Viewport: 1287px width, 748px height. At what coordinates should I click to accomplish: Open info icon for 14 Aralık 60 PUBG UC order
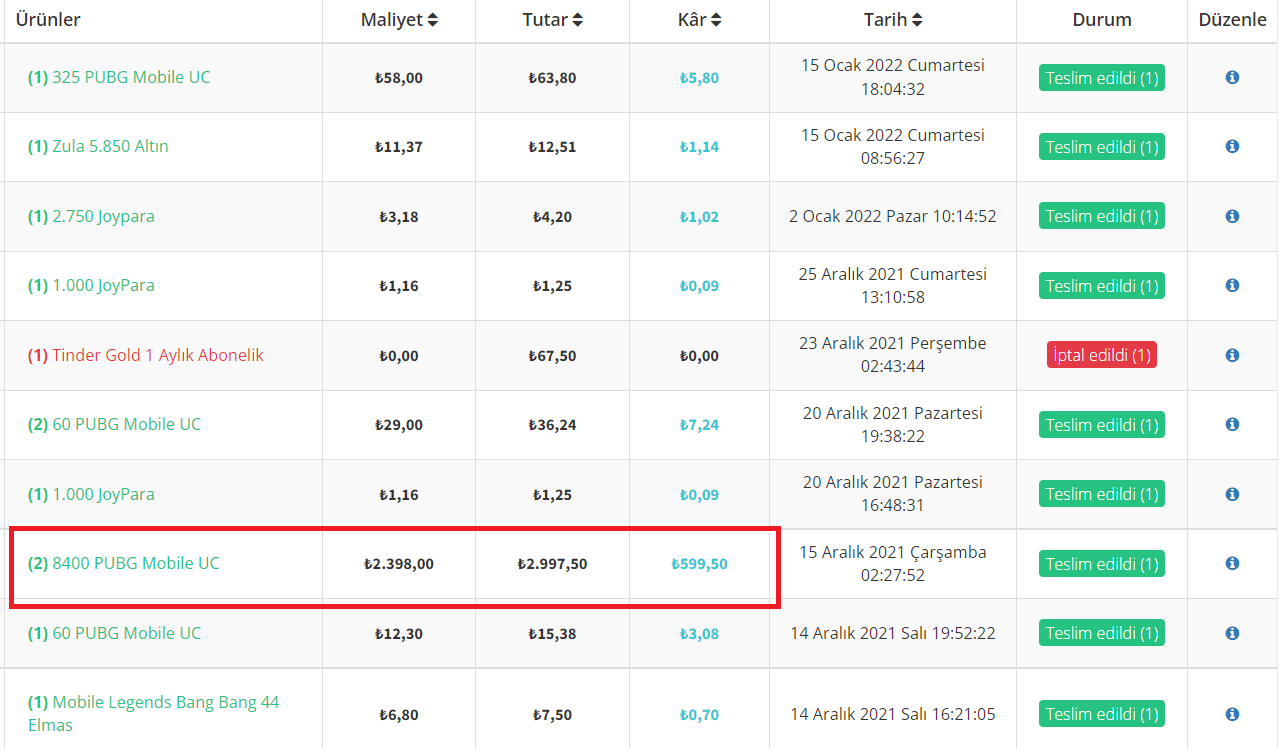[x=1232, y=633]
